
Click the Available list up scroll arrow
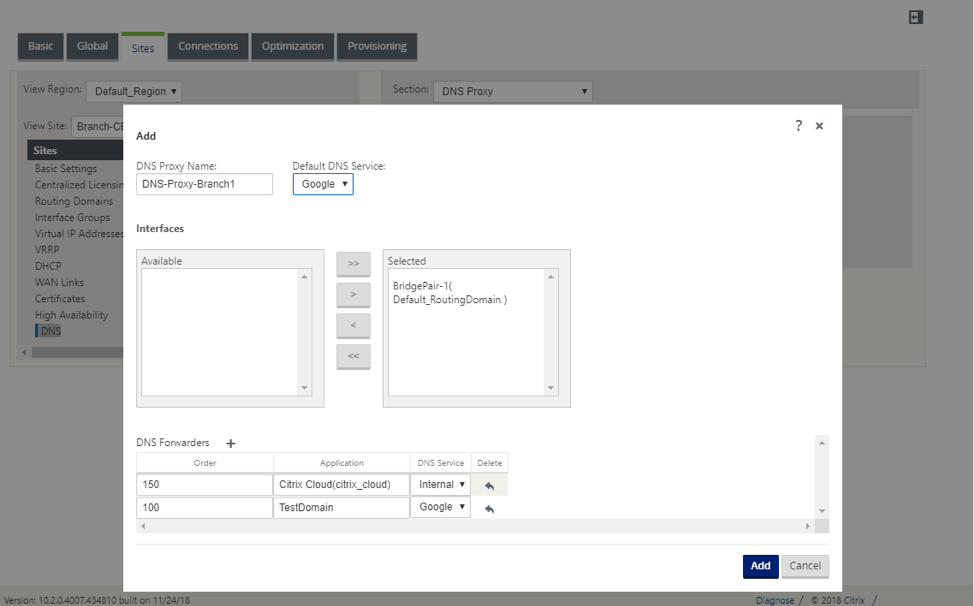[x=304, y=277]
